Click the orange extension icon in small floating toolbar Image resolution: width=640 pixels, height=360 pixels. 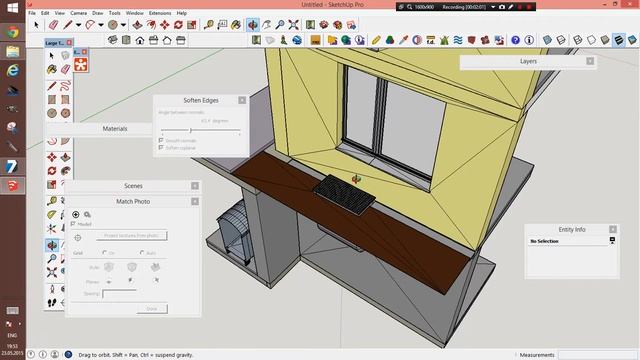click(81, 64)
